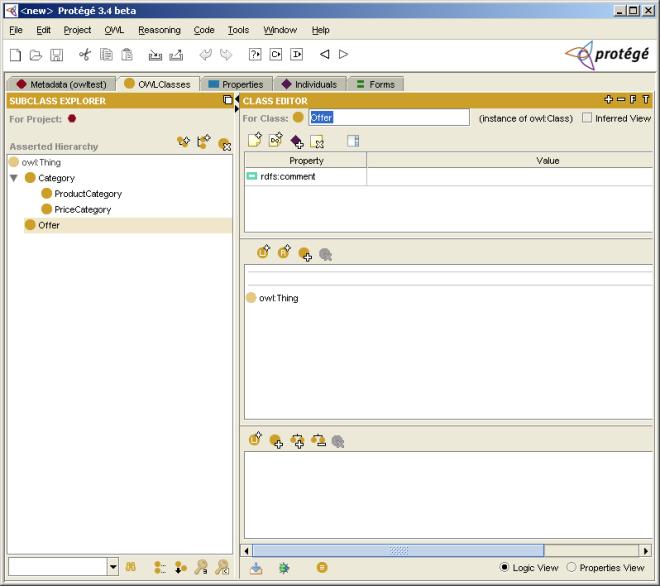Image resolution: width=660 pixels, height=586 pixels.
Task: Click the Back navigation arrow
Action: pyautogui.click(x=325, y=54)
